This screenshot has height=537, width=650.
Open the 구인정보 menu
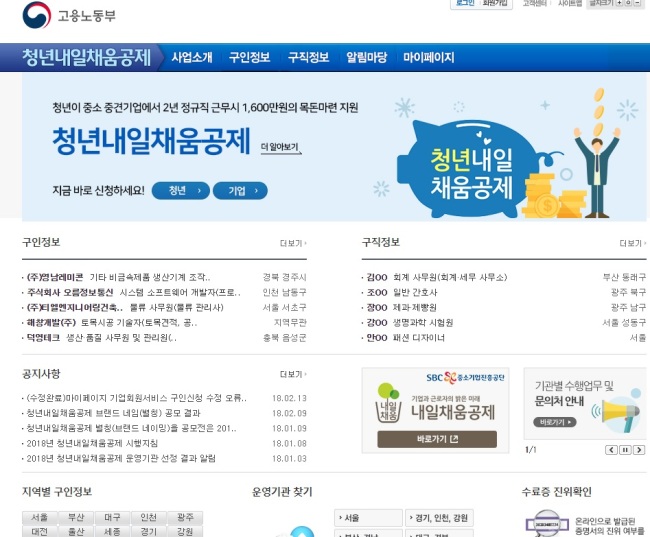point(250,57)
